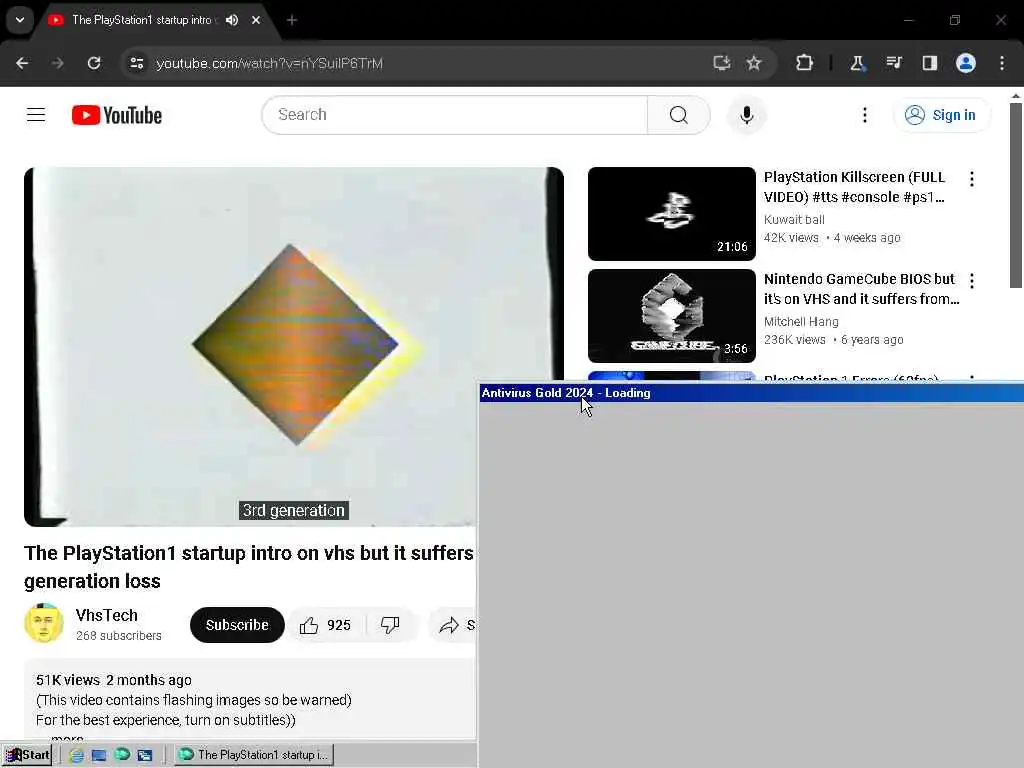Screen dimensions: 1024x768
Task: Open the media controls icon in Chrome toolbar
Action: tap(893, 63)
